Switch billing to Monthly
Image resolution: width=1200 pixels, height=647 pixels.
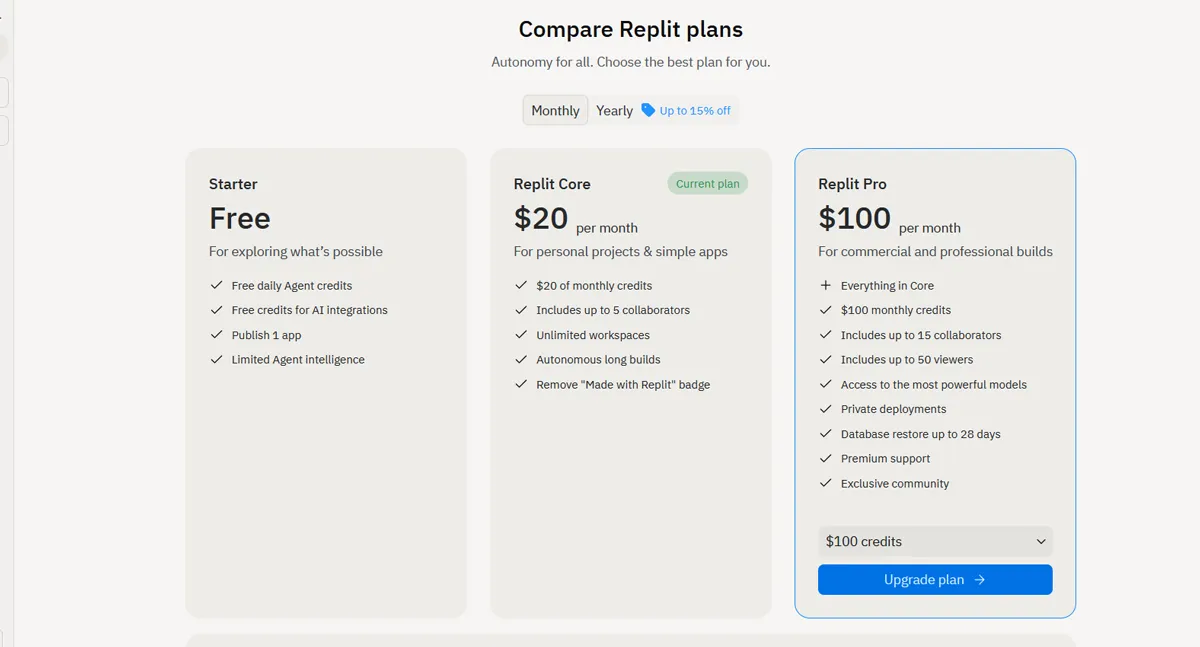[555, 111]
